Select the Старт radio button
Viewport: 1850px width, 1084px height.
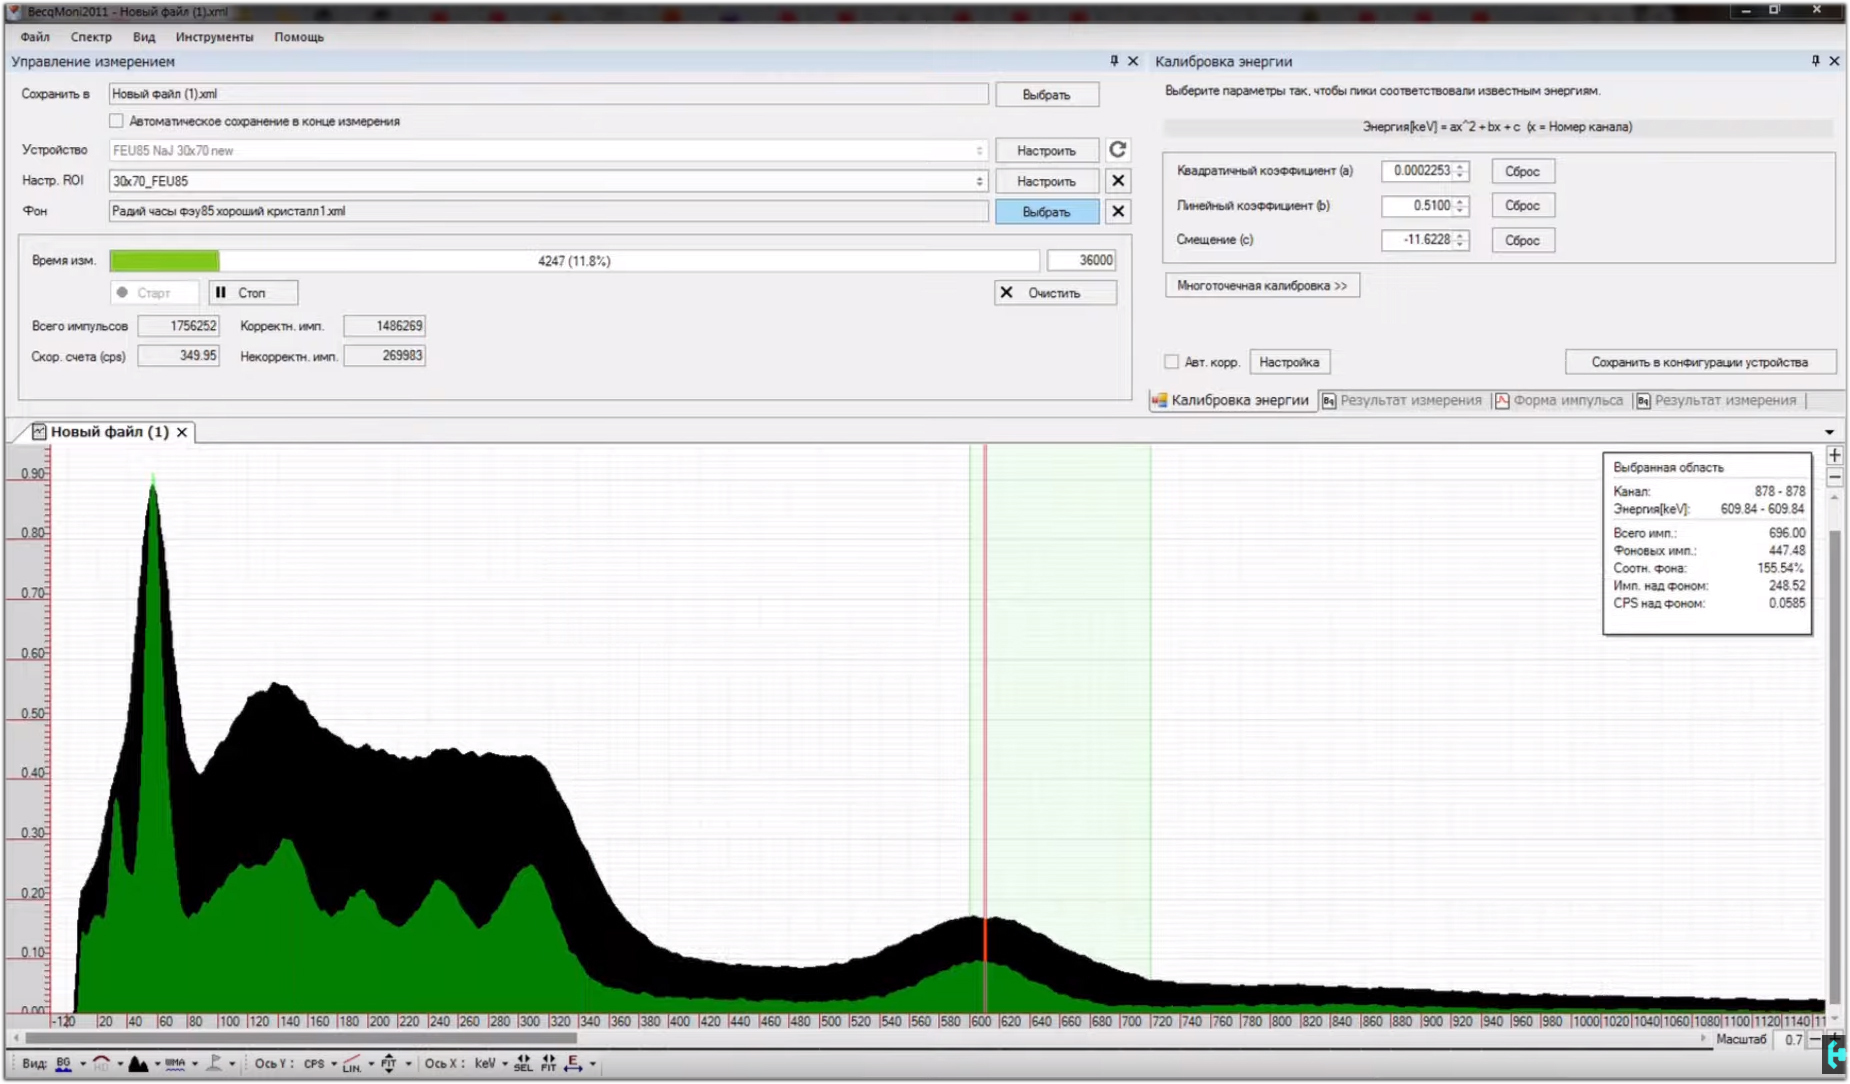pyautogui.click(x=123, y=293)
